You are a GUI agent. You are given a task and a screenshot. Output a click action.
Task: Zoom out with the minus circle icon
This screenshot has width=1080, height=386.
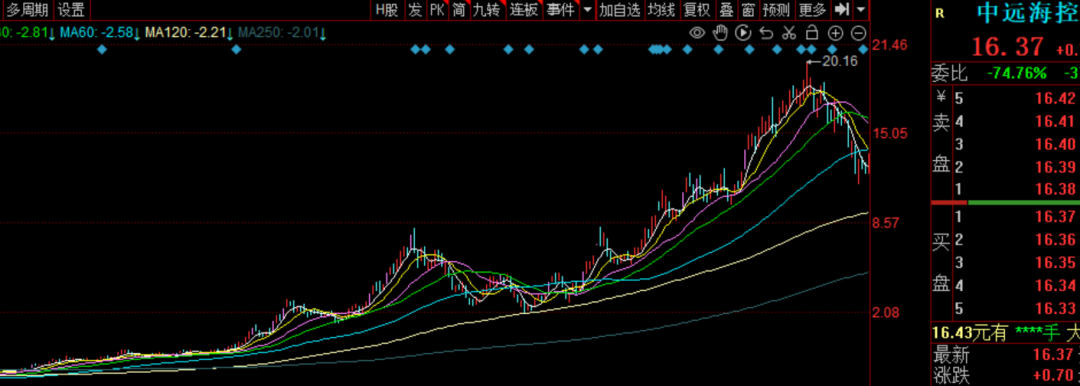(858, 32)
